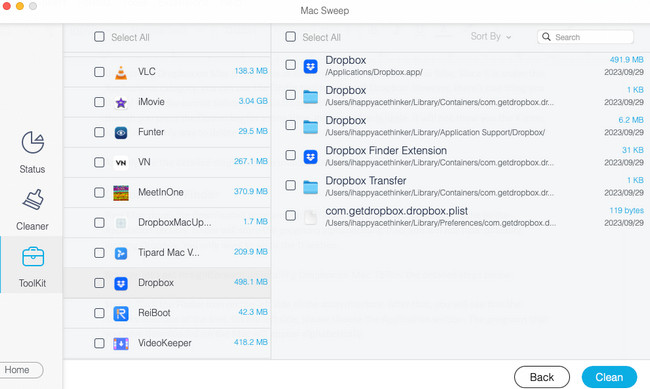This screenshot has width=650, height=389.
Task: Tick the MeetInOne checkbox
Action: (x=99, y=192)
